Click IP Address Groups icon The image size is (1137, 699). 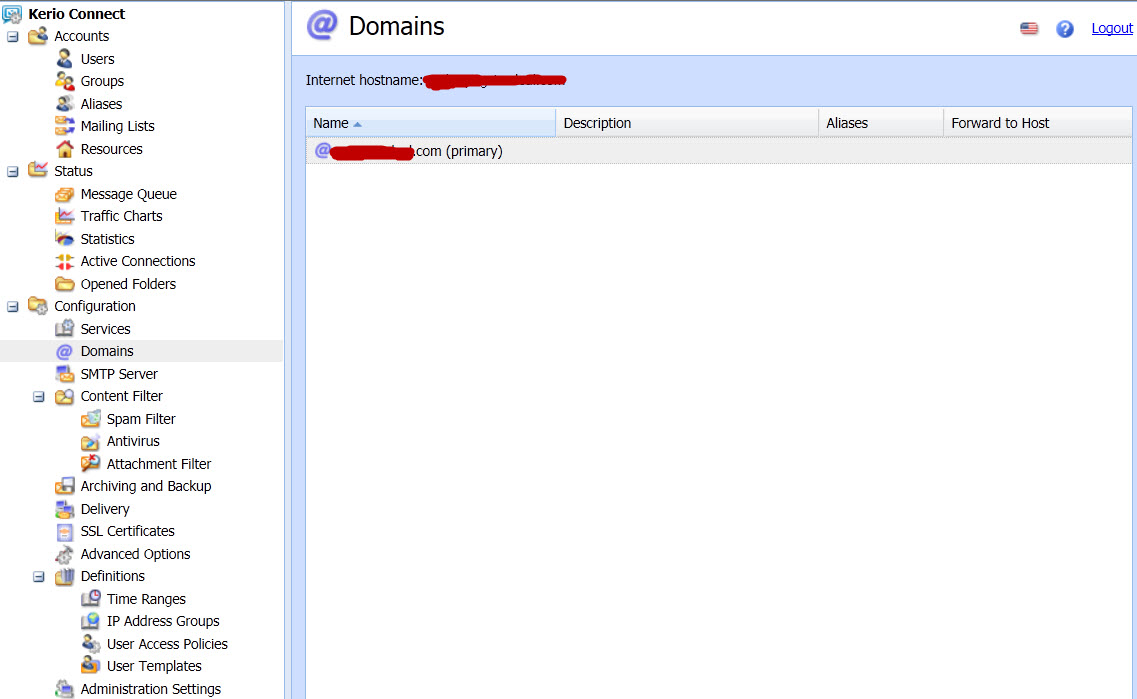click(x=91, y=621)
